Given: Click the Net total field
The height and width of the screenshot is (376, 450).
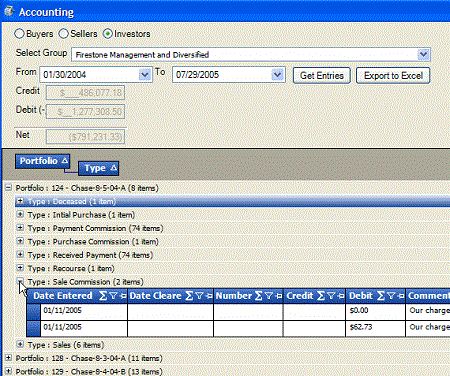Looking at the screenshot, I should [85, 137].
